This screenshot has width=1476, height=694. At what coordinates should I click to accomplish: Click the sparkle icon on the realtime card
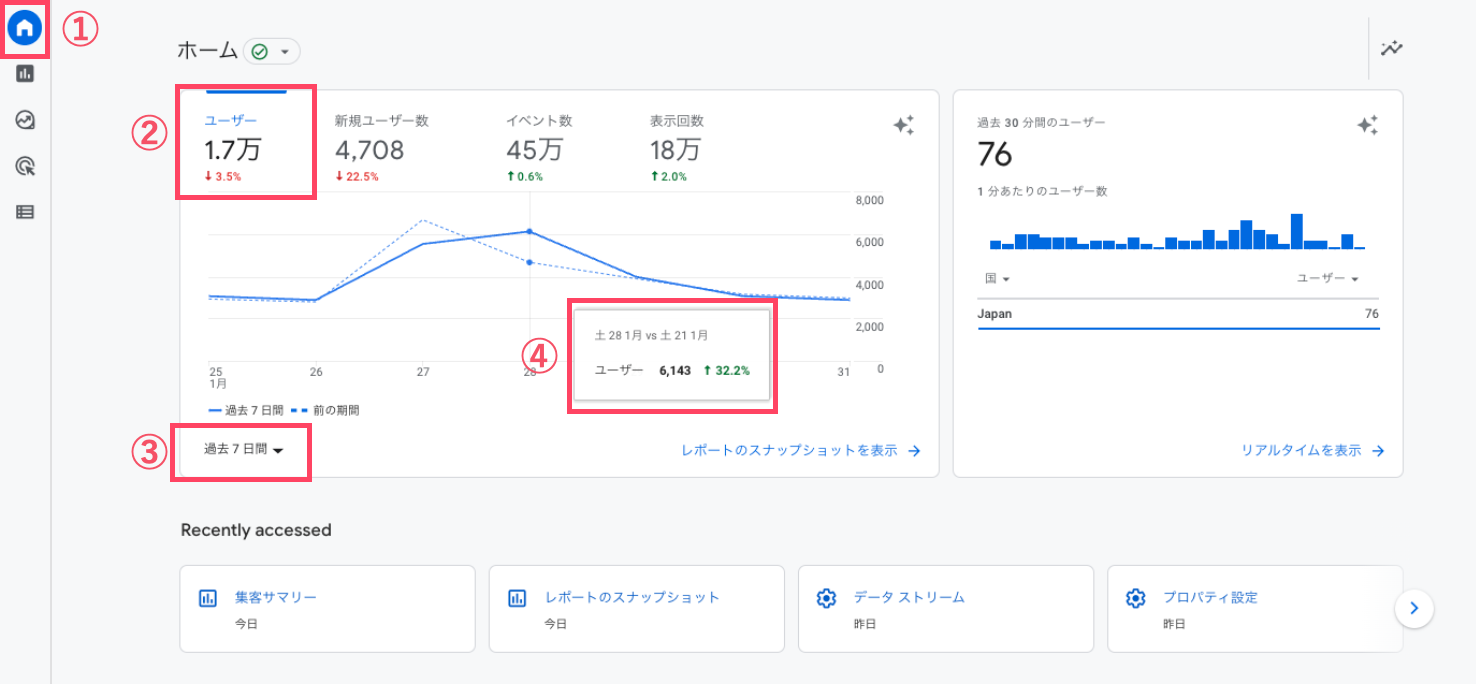1367,125
